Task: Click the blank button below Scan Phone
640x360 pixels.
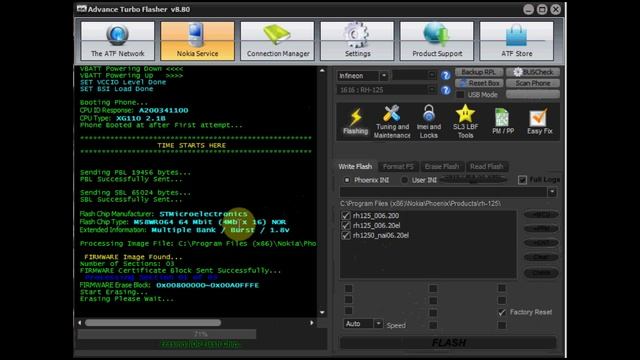Action: coord(533,94)
